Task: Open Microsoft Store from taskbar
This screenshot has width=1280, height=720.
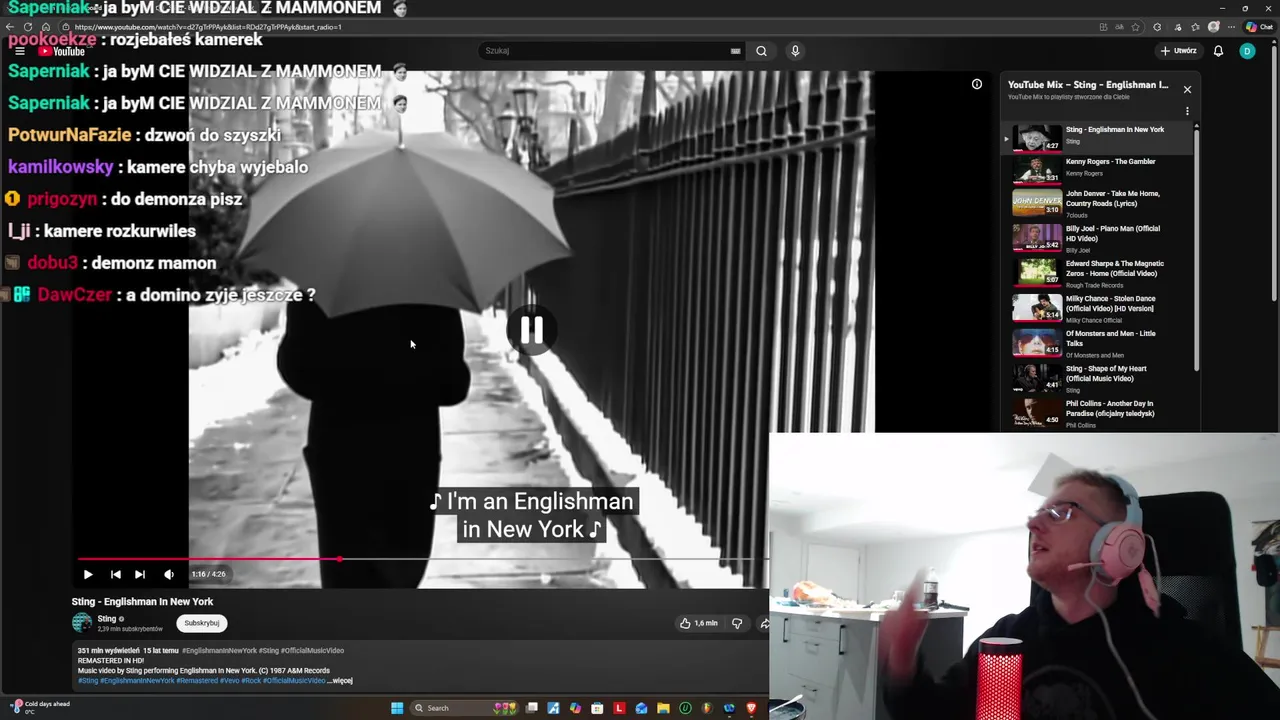Action: [597, 708]
